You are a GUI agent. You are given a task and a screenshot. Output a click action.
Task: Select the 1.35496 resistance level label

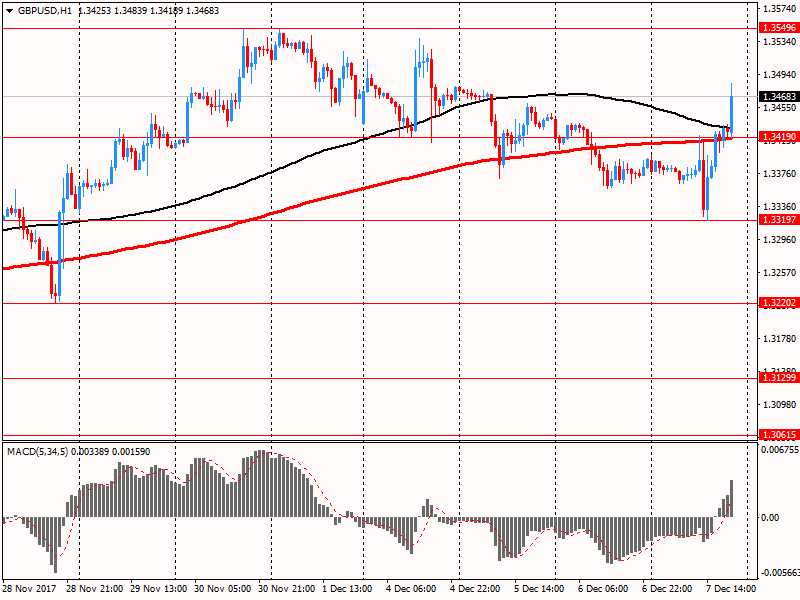[779, 28]
